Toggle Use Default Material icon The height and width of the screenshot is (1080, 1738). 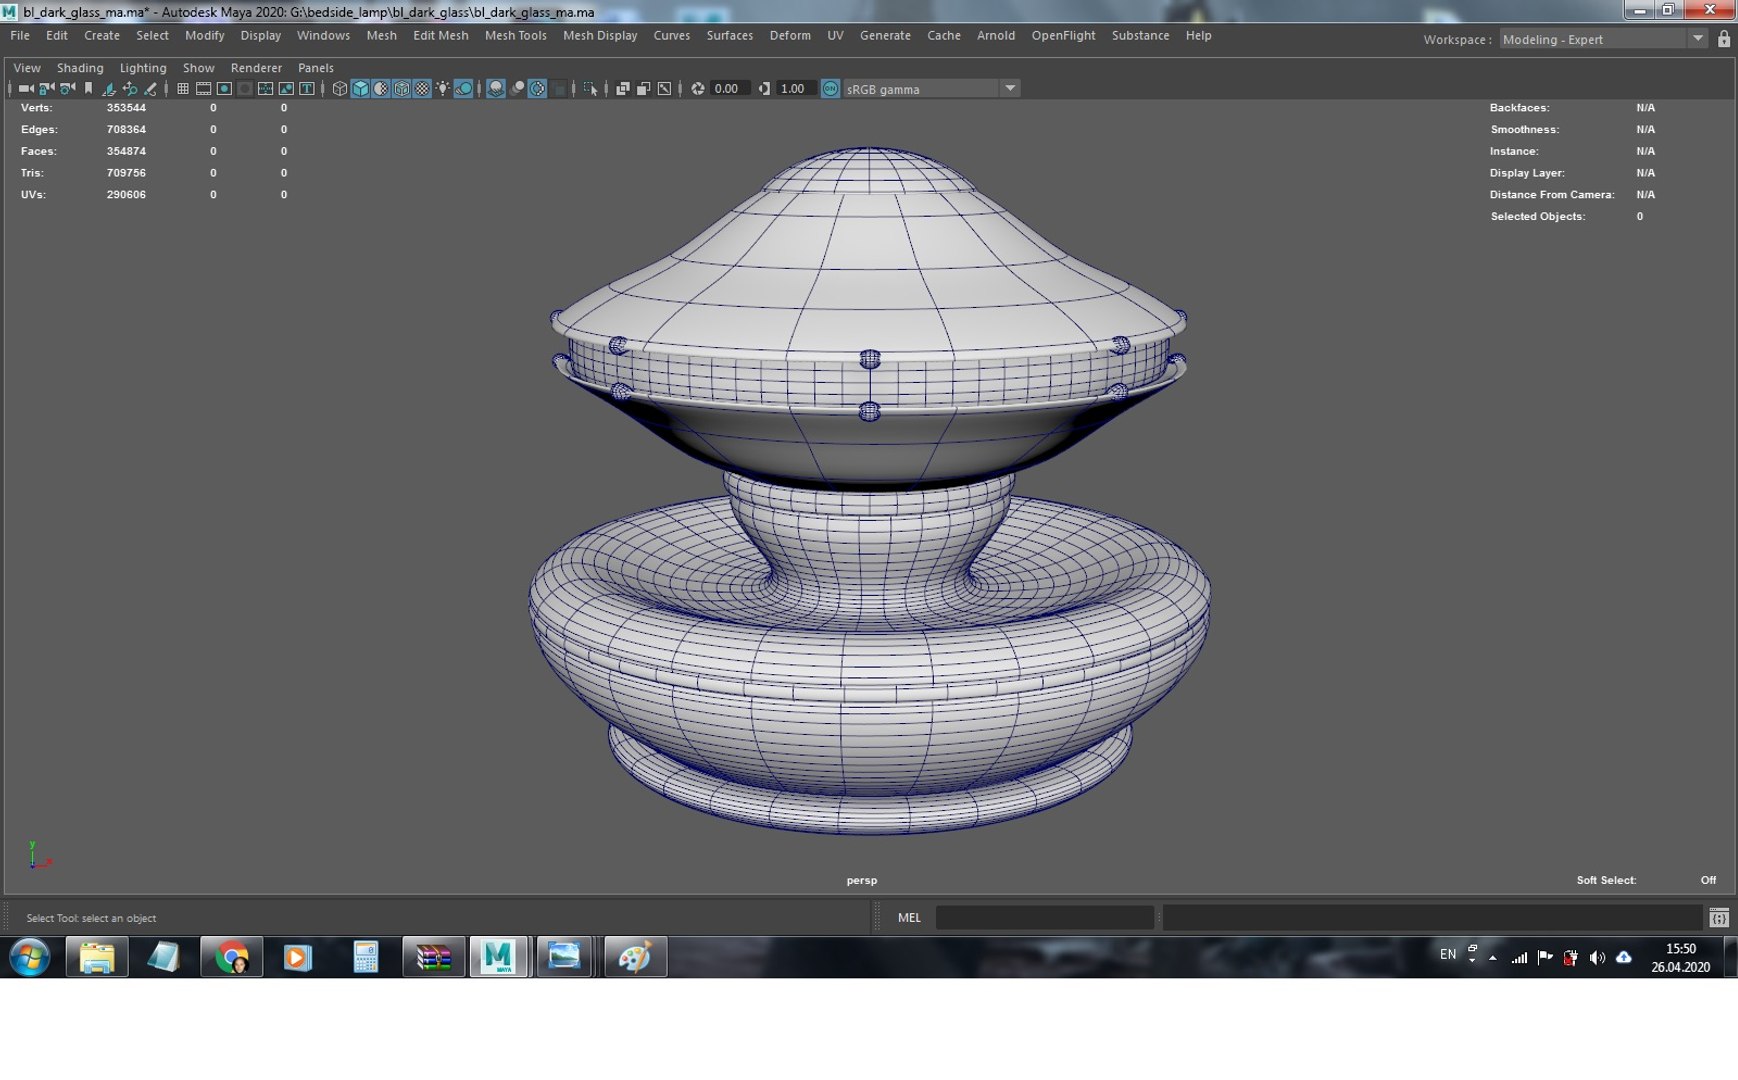(x=381, y=89)
